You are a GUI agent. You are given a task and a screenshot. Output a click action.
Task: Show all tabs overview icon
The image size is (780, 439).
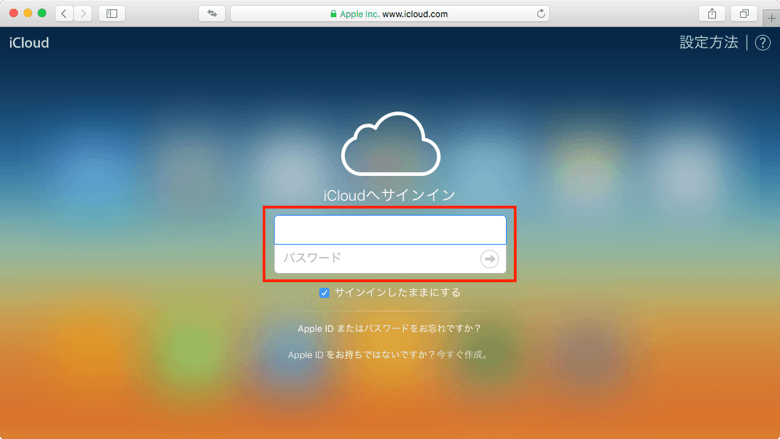coord(744,13)
